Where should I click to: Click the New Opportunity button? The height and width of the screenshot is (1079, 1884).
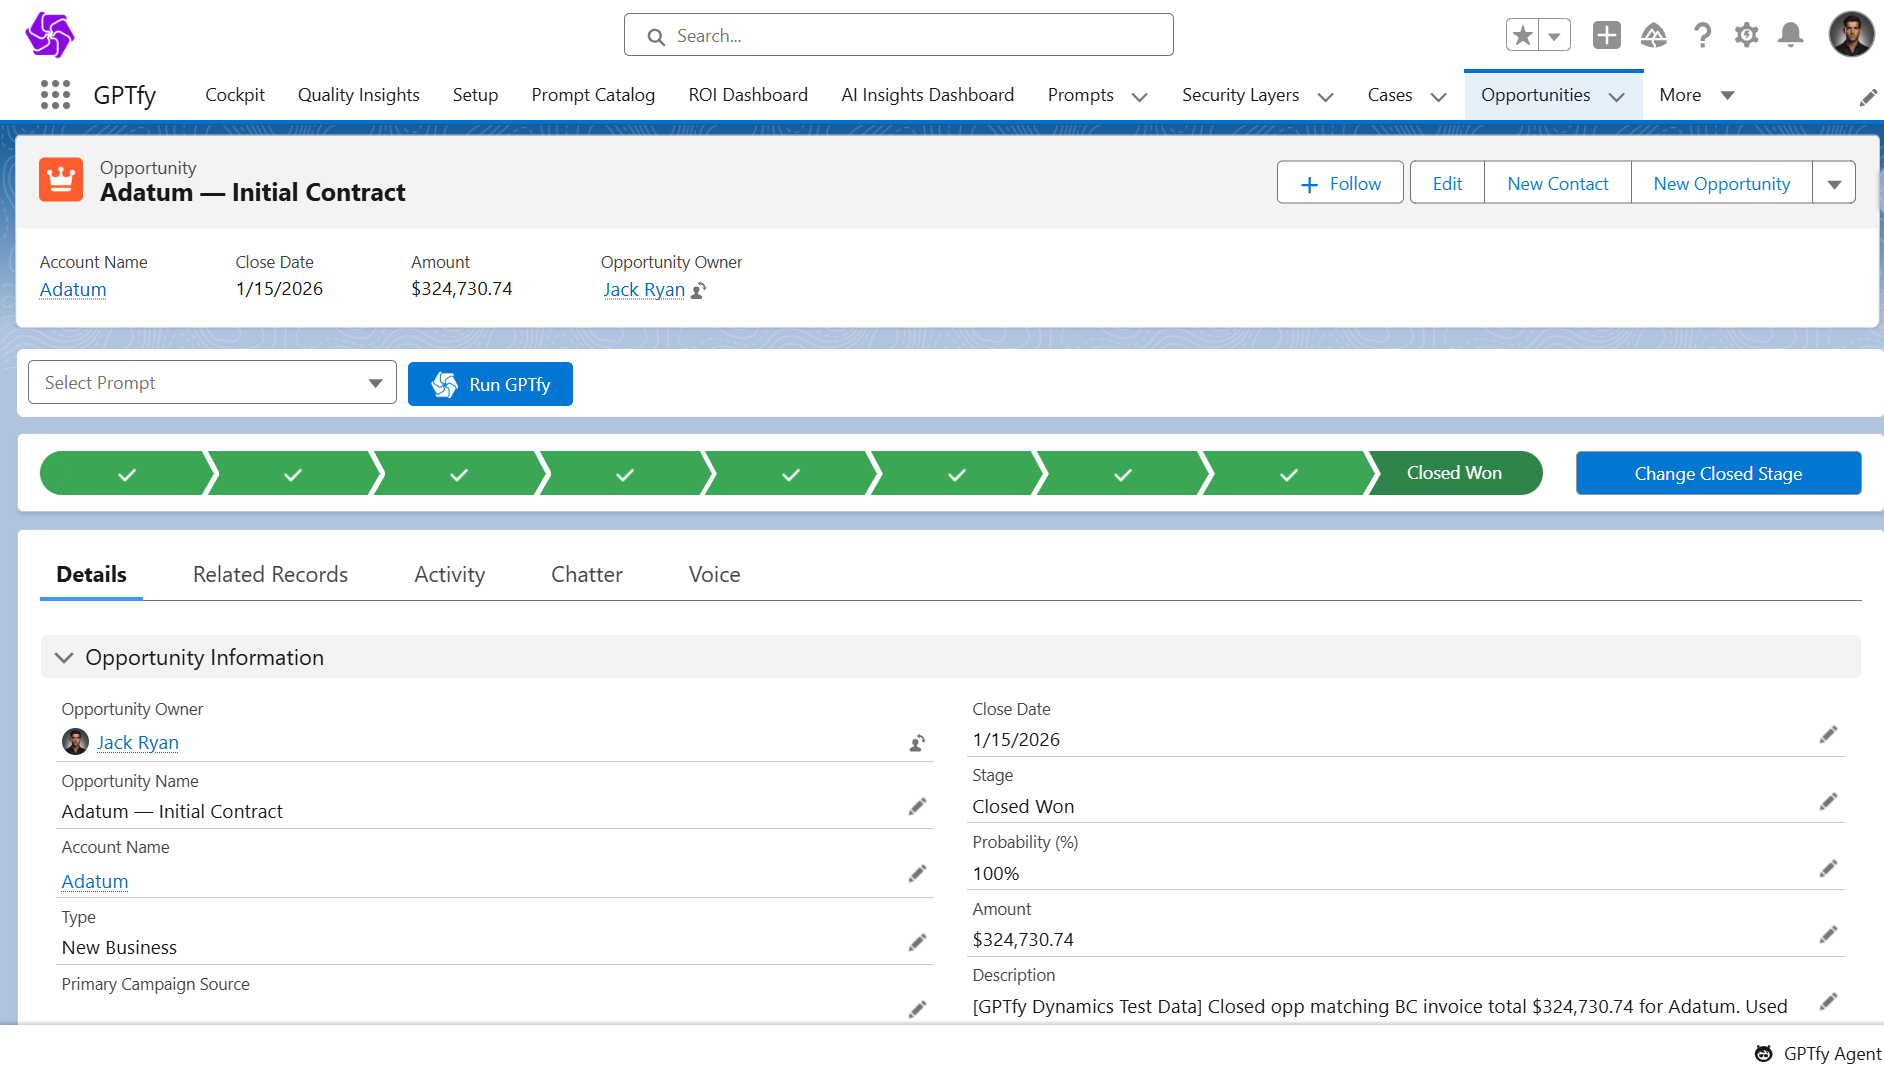[x=1721, y=183]
